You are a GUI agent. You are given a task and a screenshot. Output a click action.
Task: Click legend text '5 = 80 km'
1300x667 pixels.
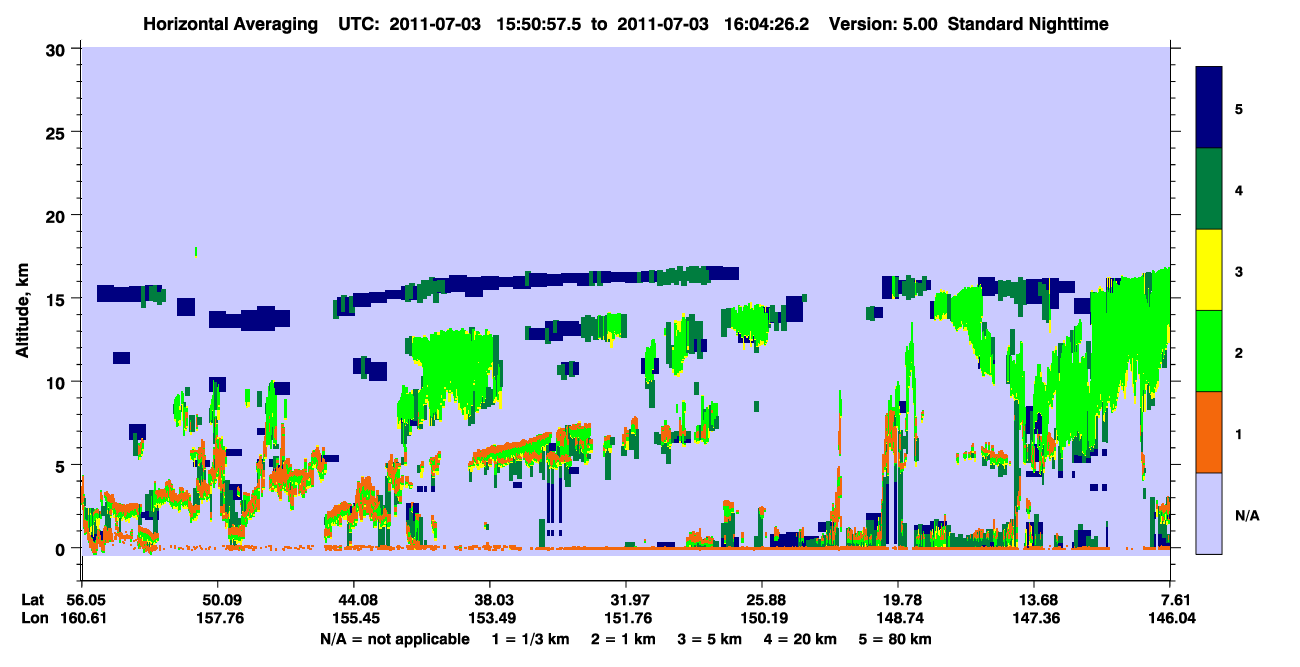click(895, 638)
